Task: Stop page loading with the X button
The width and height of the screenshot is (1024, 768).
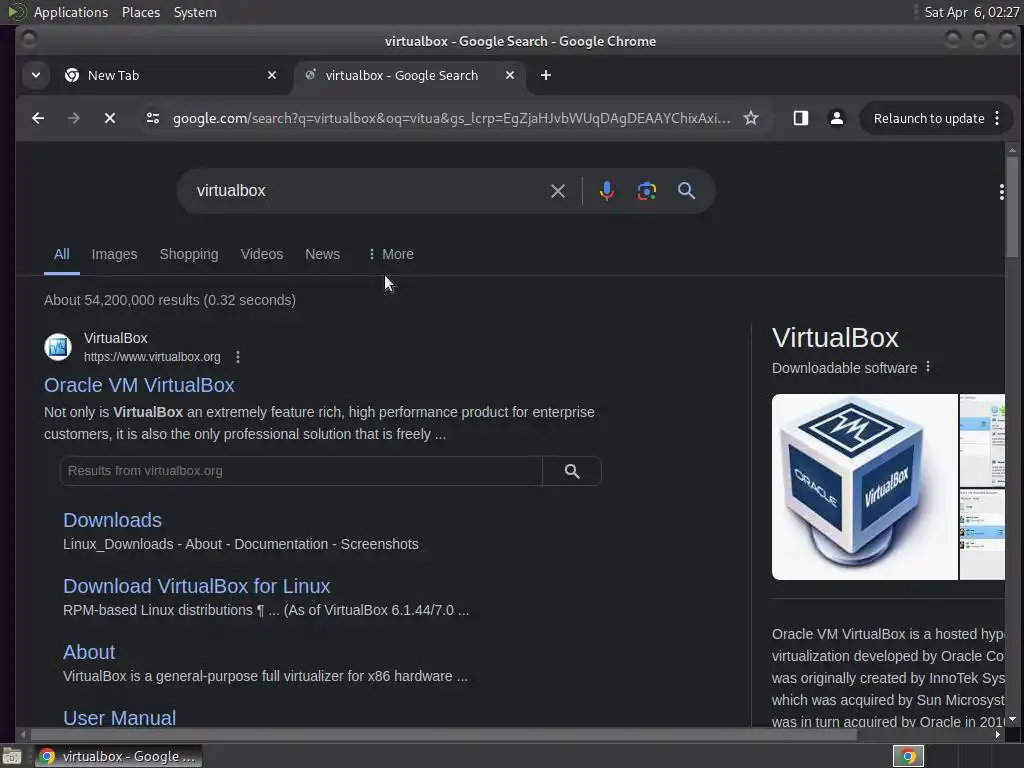Action: tap(110, 118)
